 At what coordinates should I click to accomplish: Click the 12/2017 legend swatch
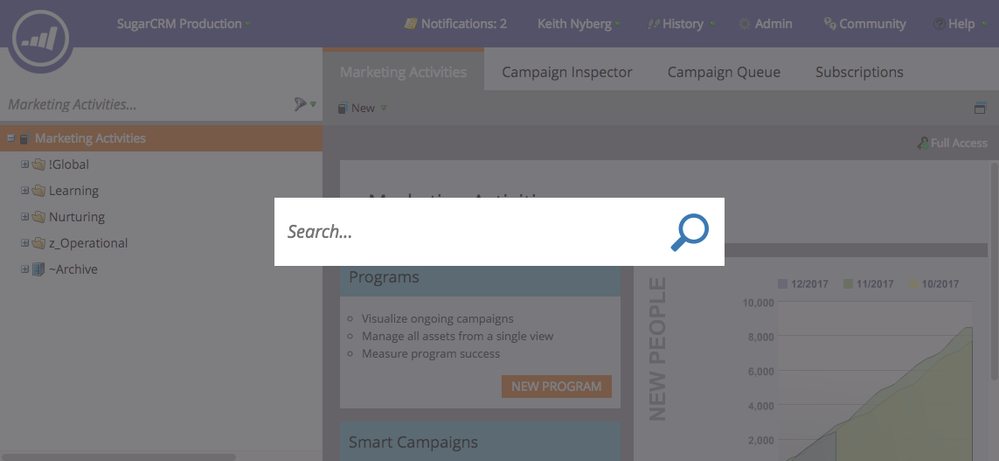click(x=783, y=284)
